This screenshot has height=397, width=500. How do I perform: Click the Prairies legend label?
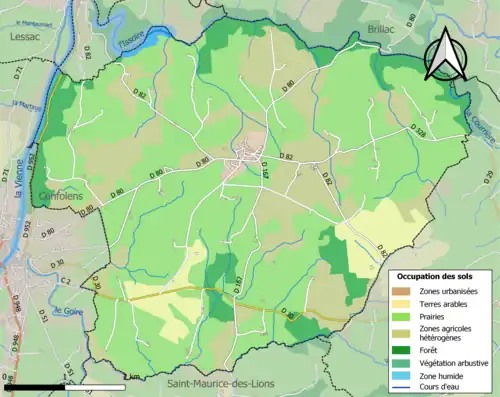pyautogui.click(x=432, y=317)
